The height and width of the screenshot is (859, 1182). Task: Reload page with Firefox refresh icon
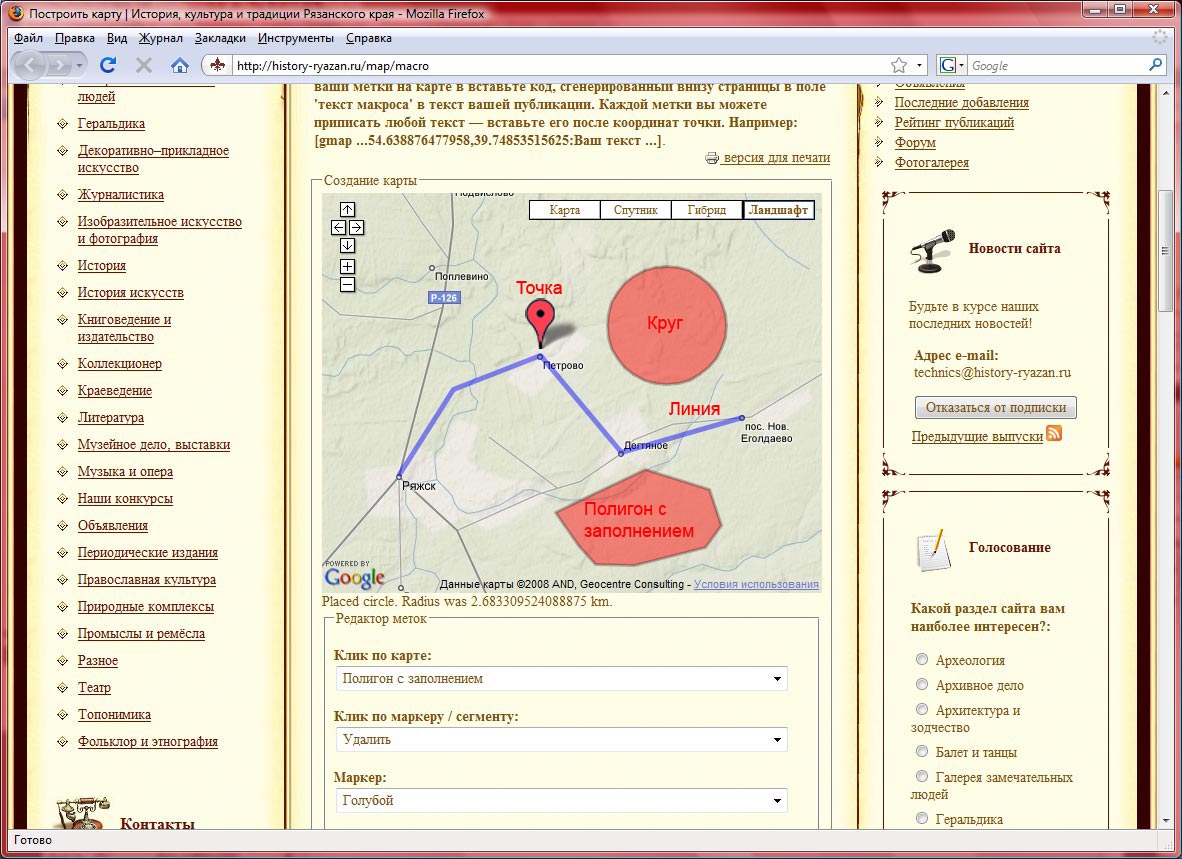[x=109, y=66]
